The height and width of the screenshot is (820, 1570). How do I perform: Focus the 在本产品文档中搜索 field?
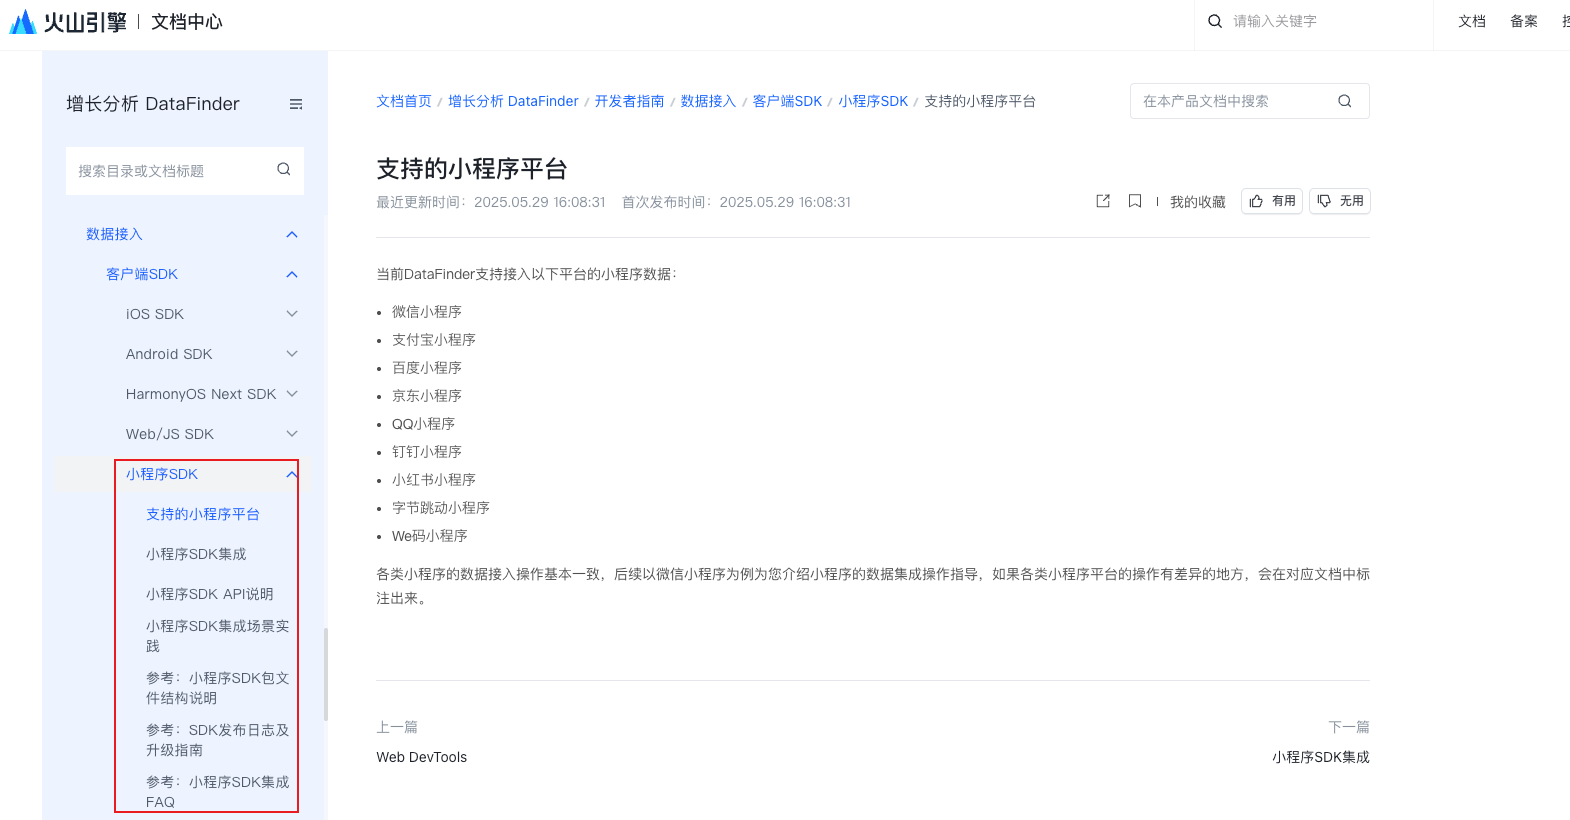coord(1250,101)
